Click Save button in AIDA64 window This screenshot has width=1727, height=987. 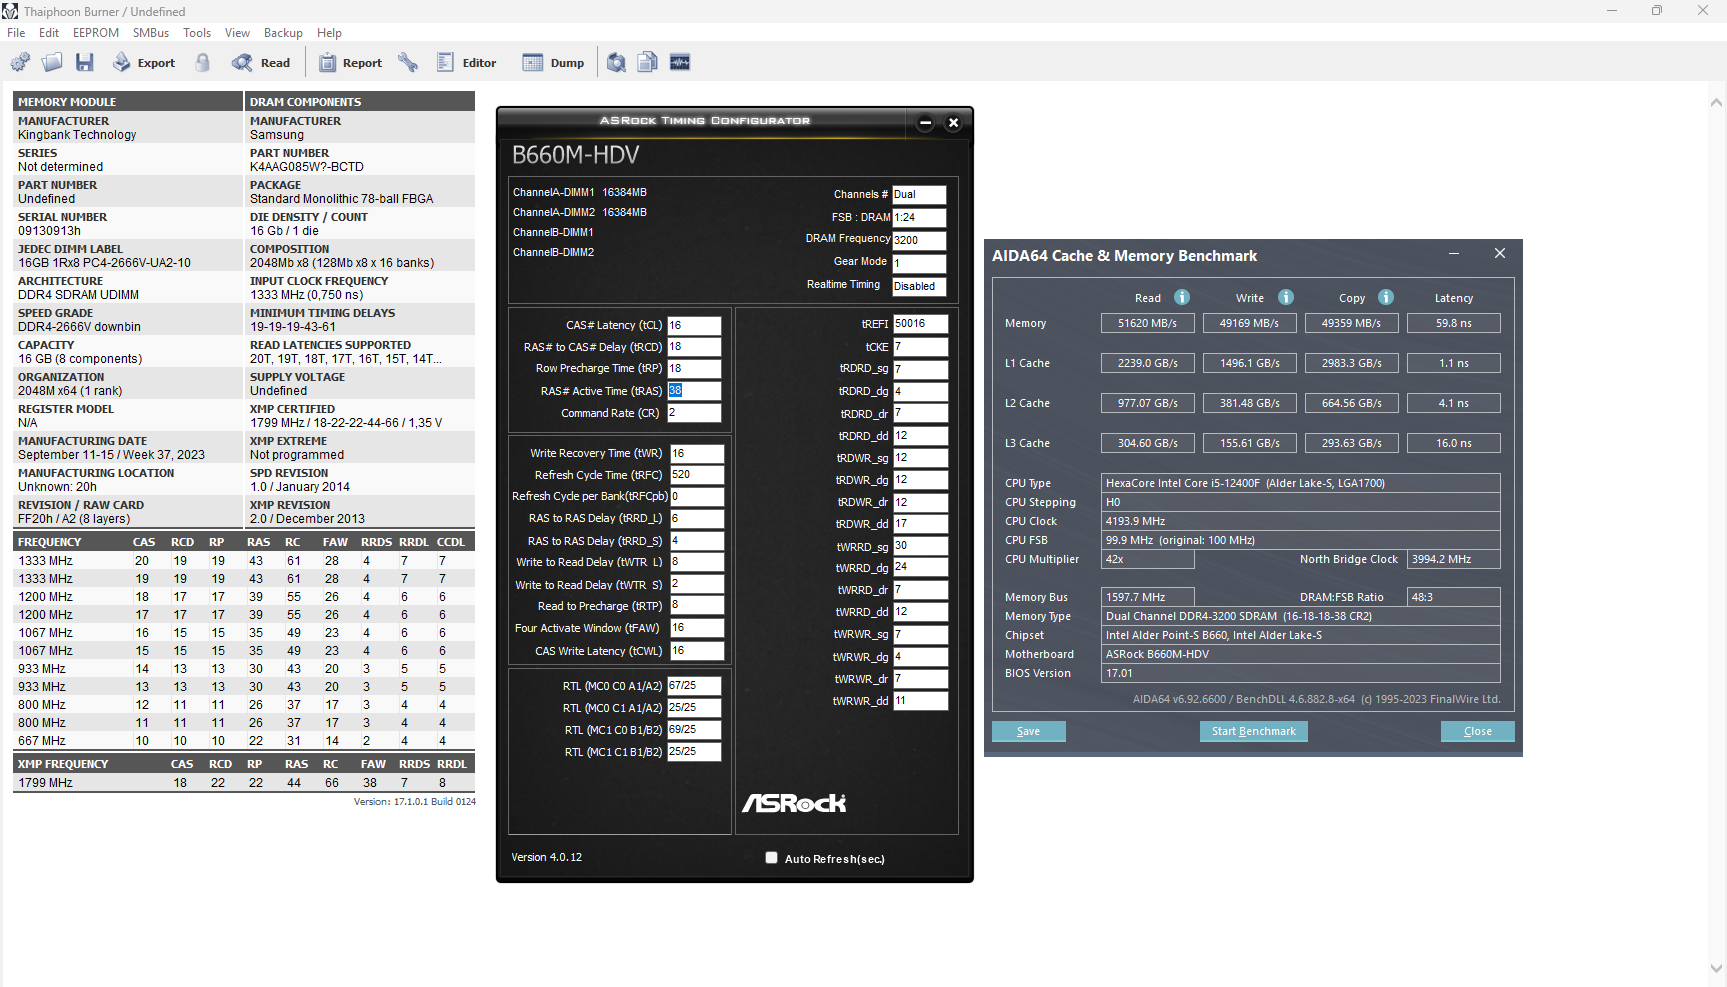1029,731
